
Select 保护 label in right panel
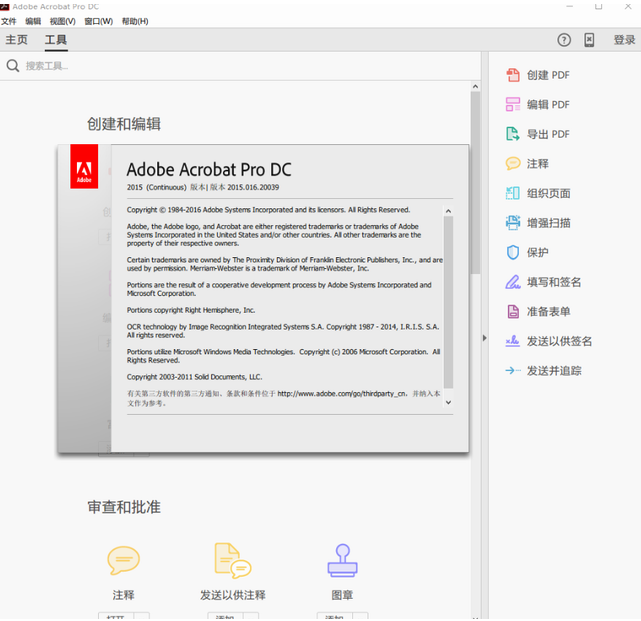[538, 252]
